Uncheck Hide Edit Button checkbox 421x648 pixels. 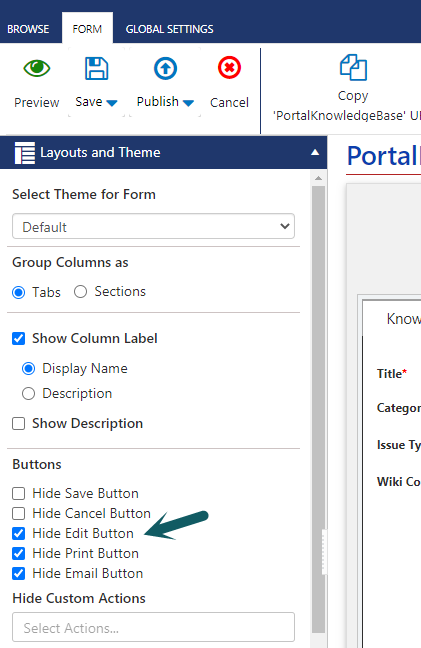point(19,534)
